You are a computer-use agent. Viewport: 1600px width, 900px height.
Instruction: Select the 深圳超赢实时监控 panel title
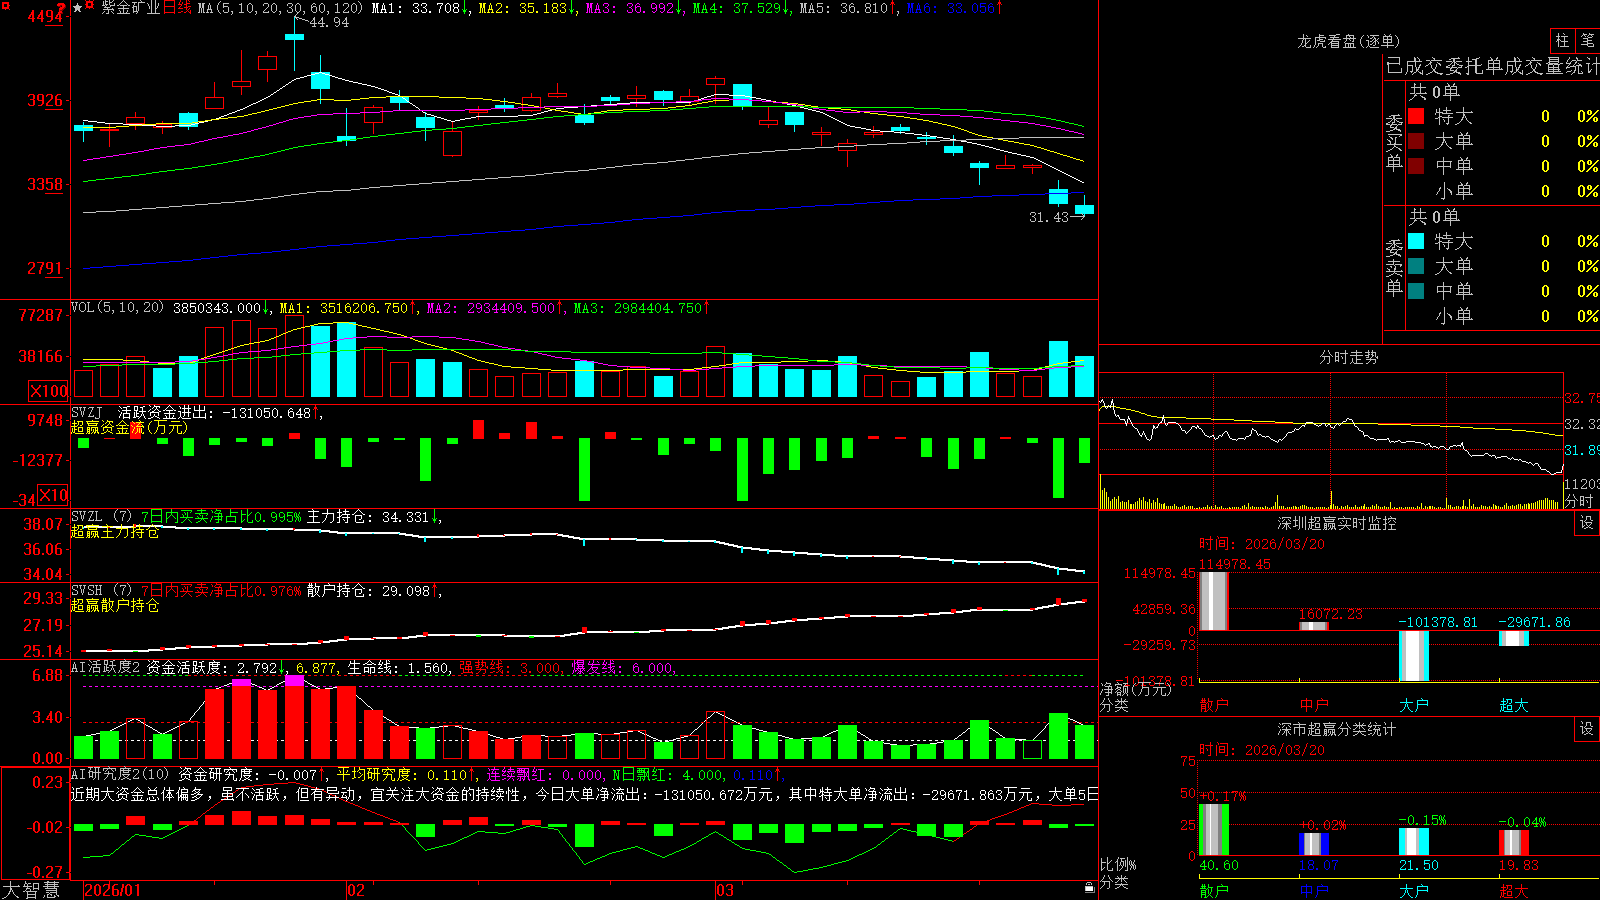pos(1336,523)
